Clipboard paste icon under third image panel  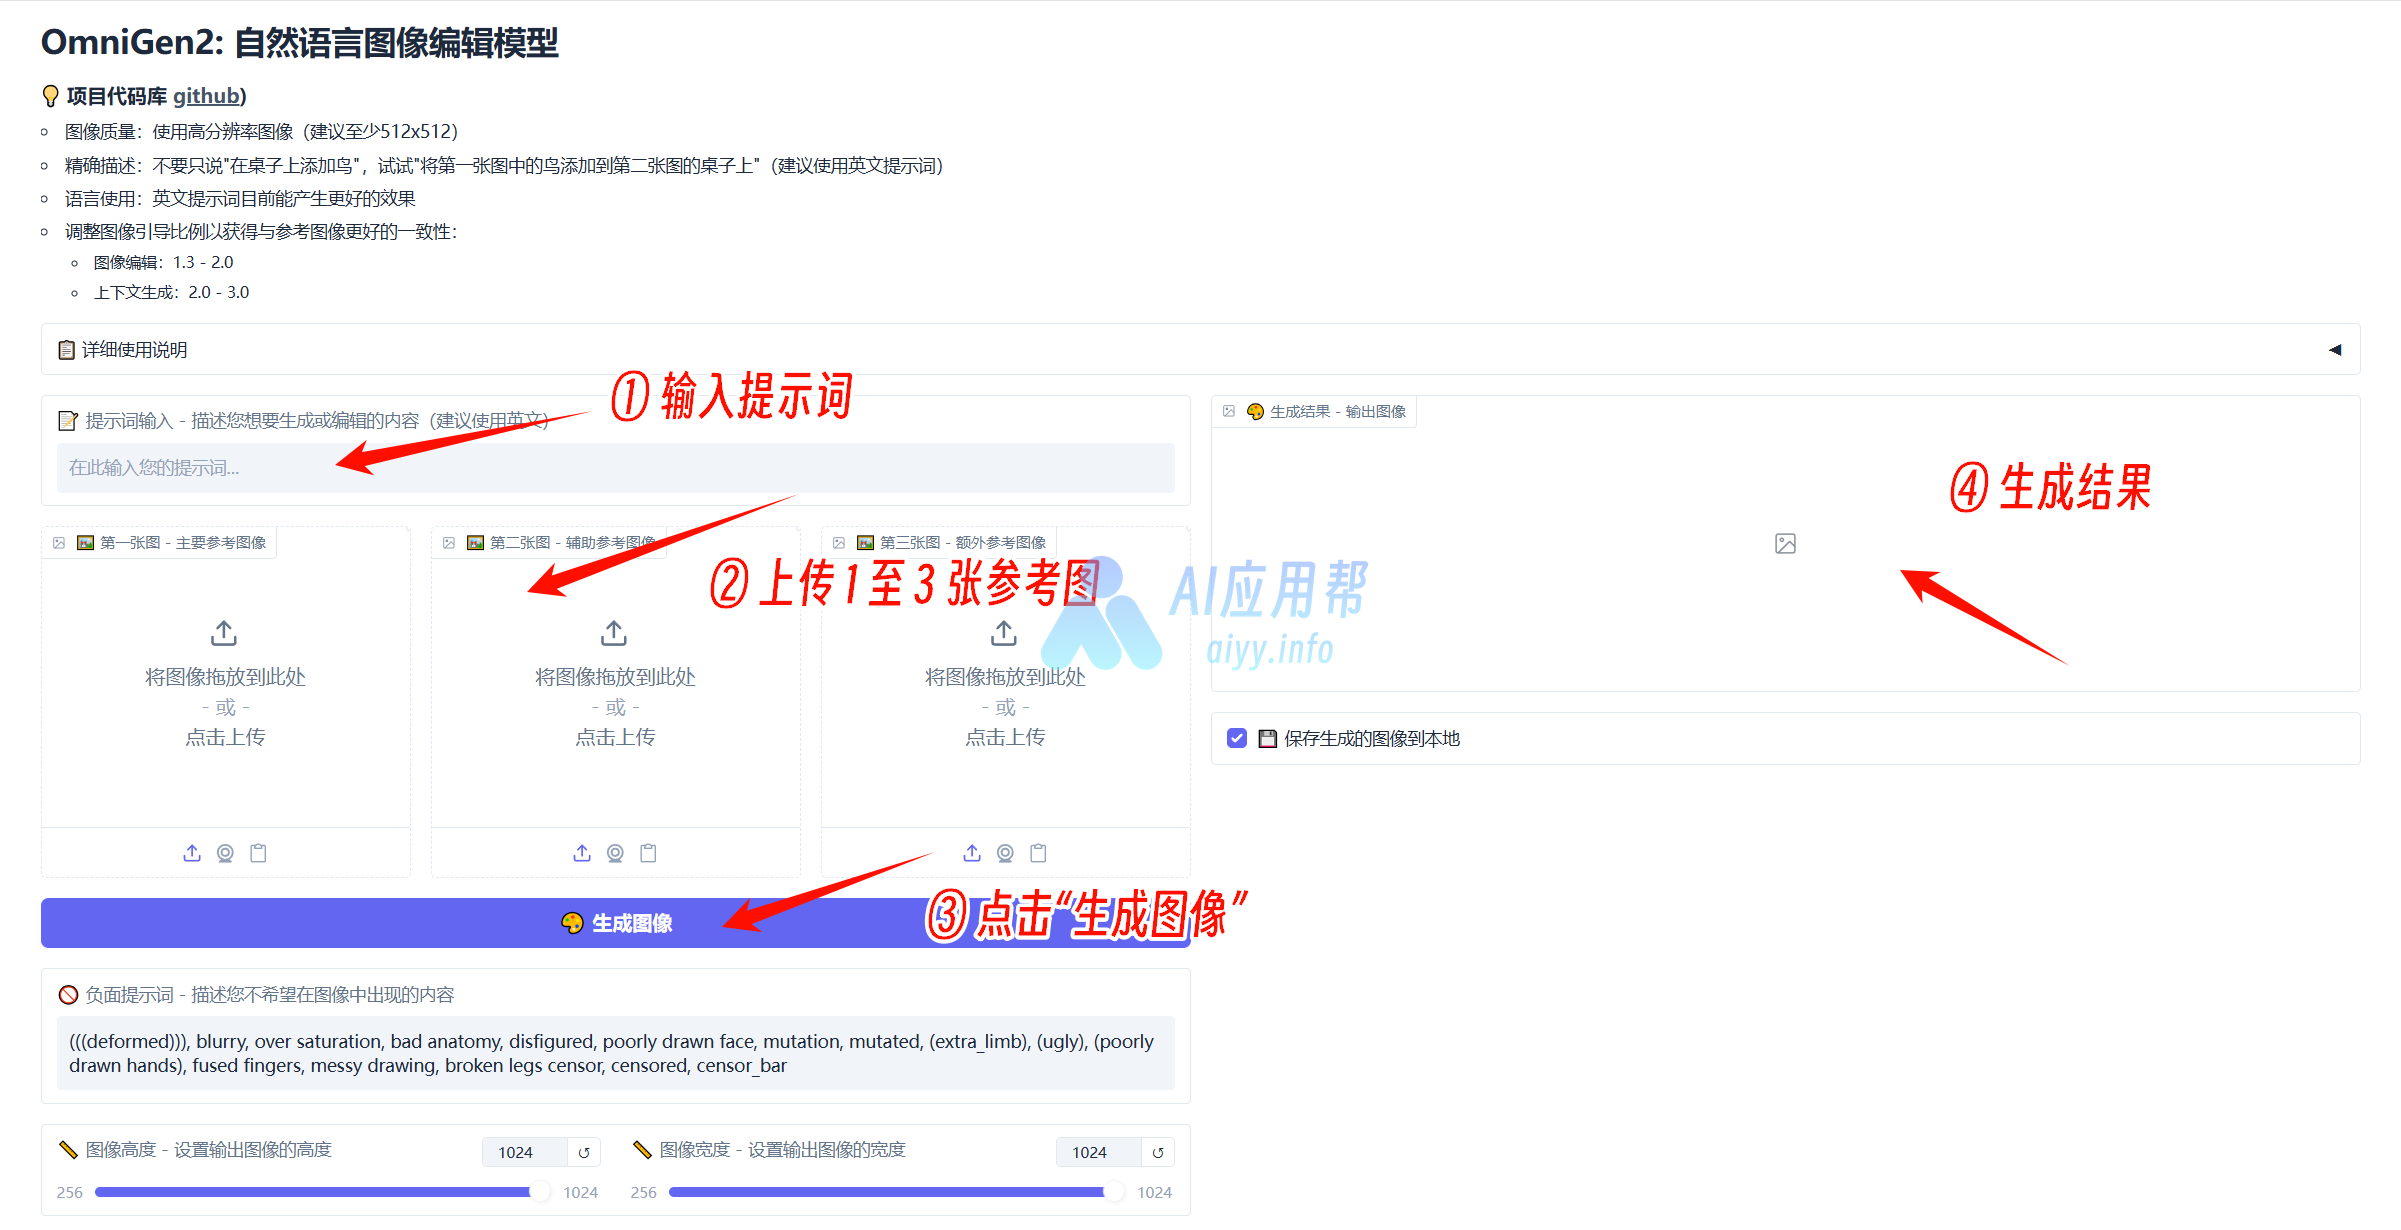coord(1038,853)
